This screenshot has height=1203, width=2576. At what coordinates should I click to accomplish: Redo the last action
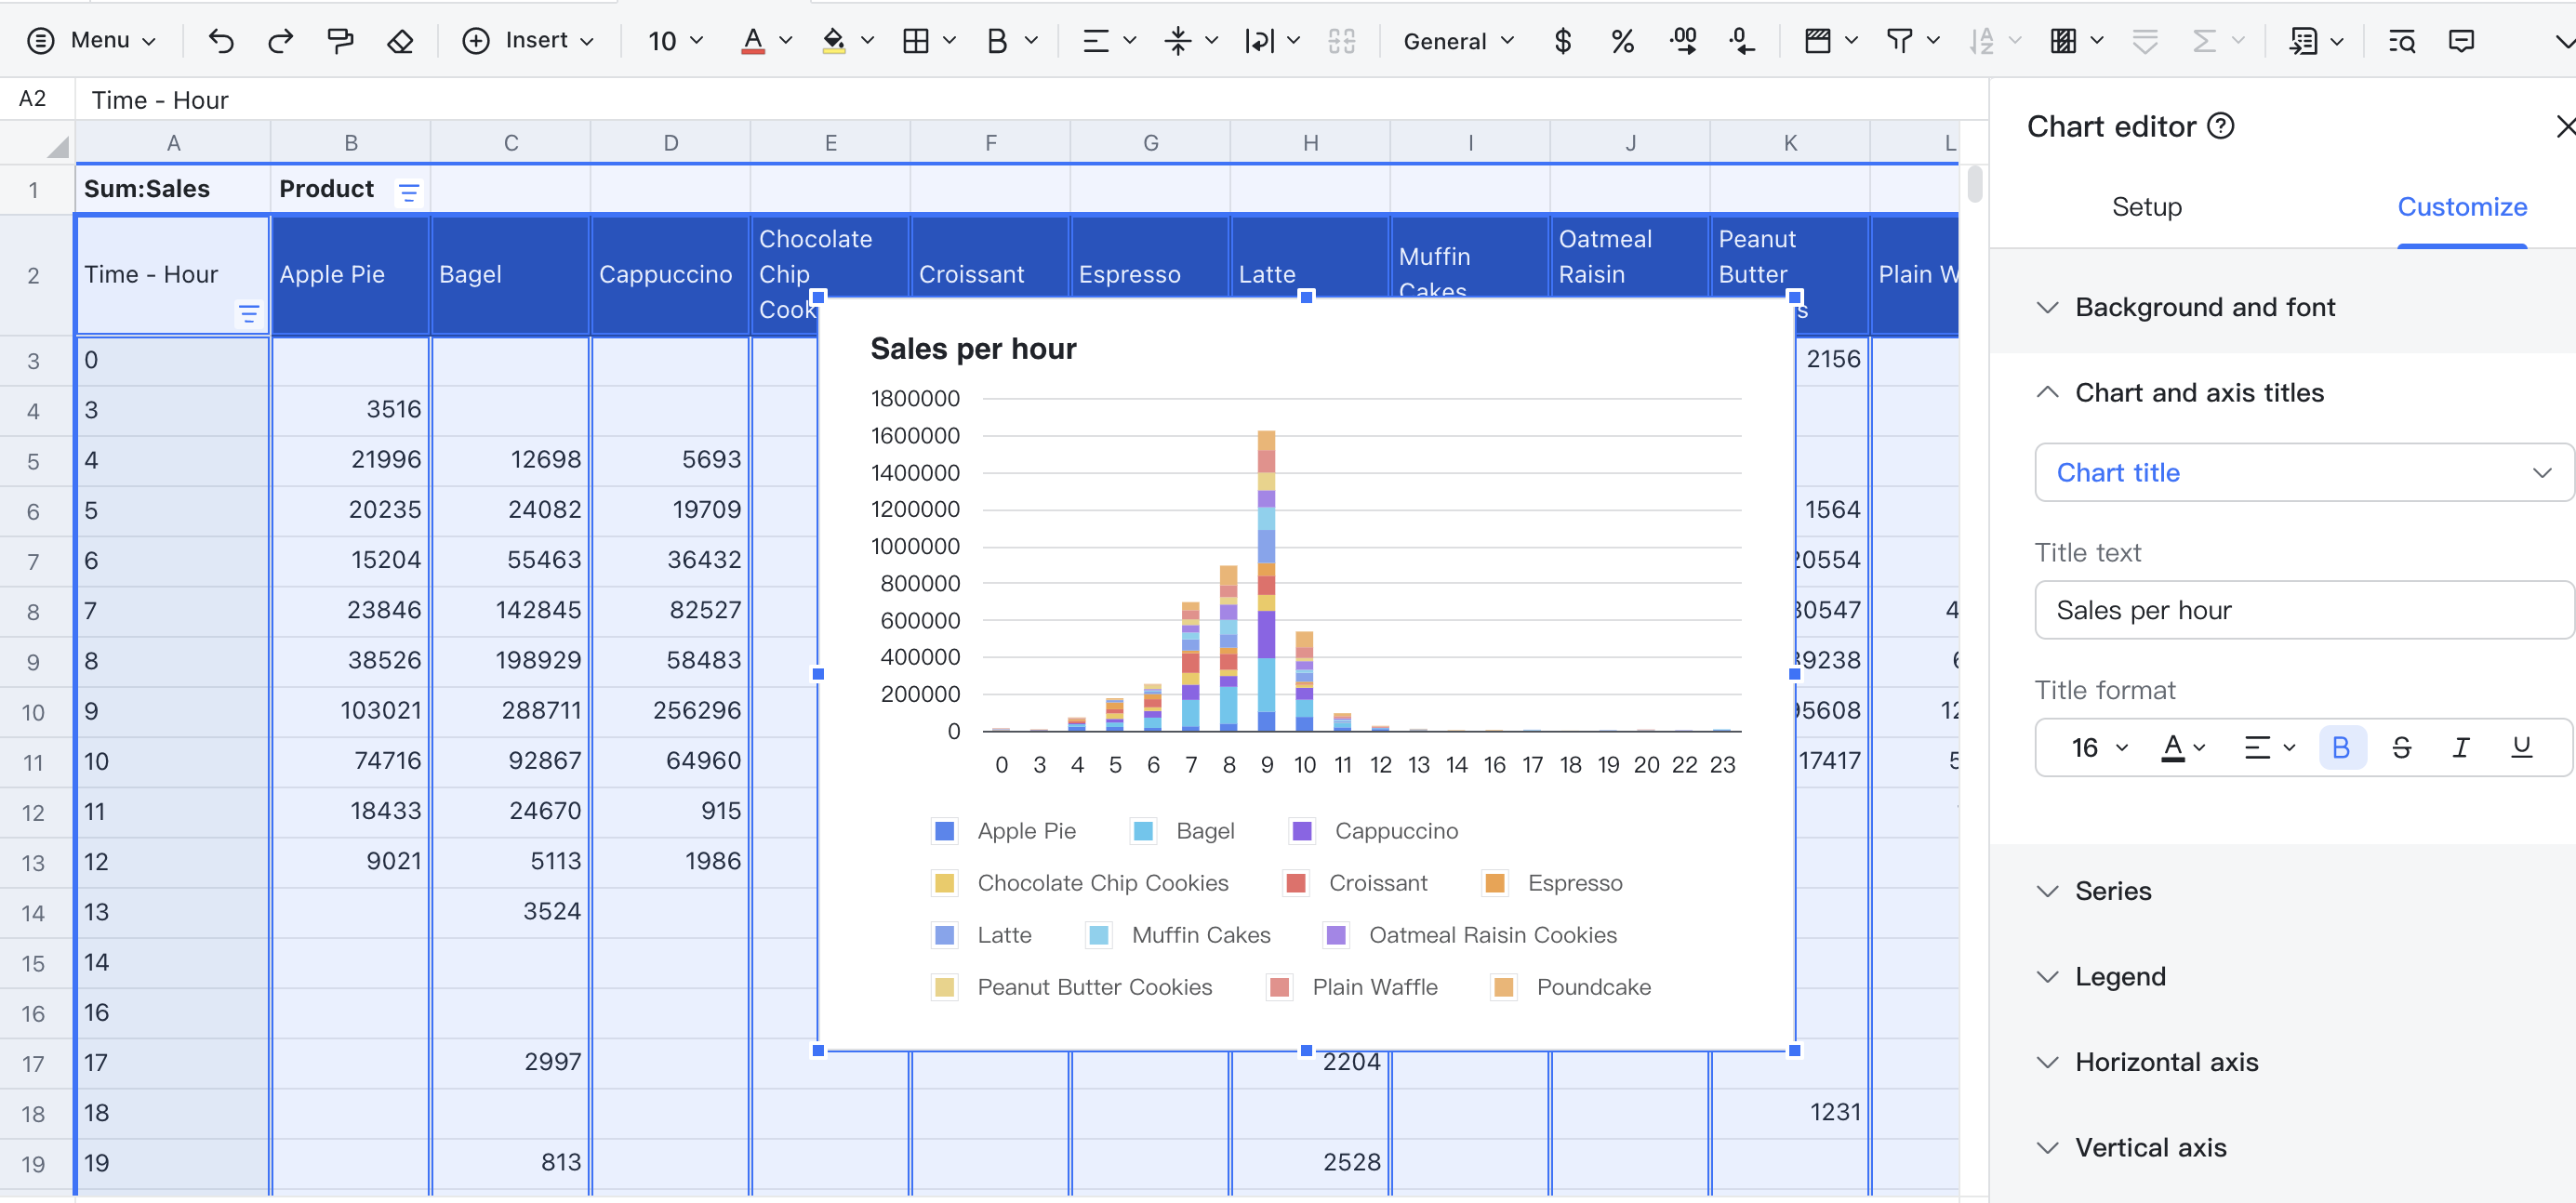[x=281, y=41]
